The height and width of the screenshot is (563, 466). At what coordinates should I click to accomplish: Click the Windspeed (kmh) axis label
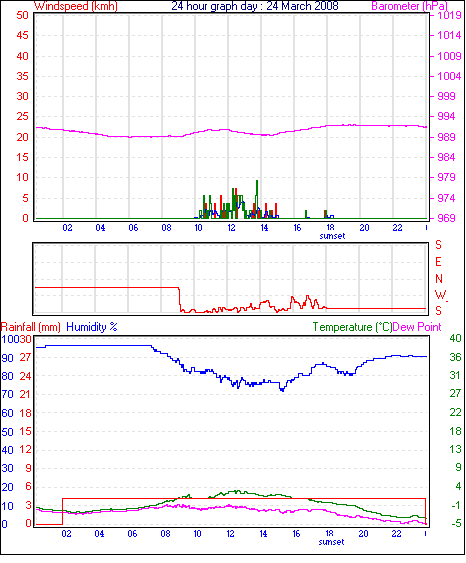pyautogui.click(x=76, y=6)
